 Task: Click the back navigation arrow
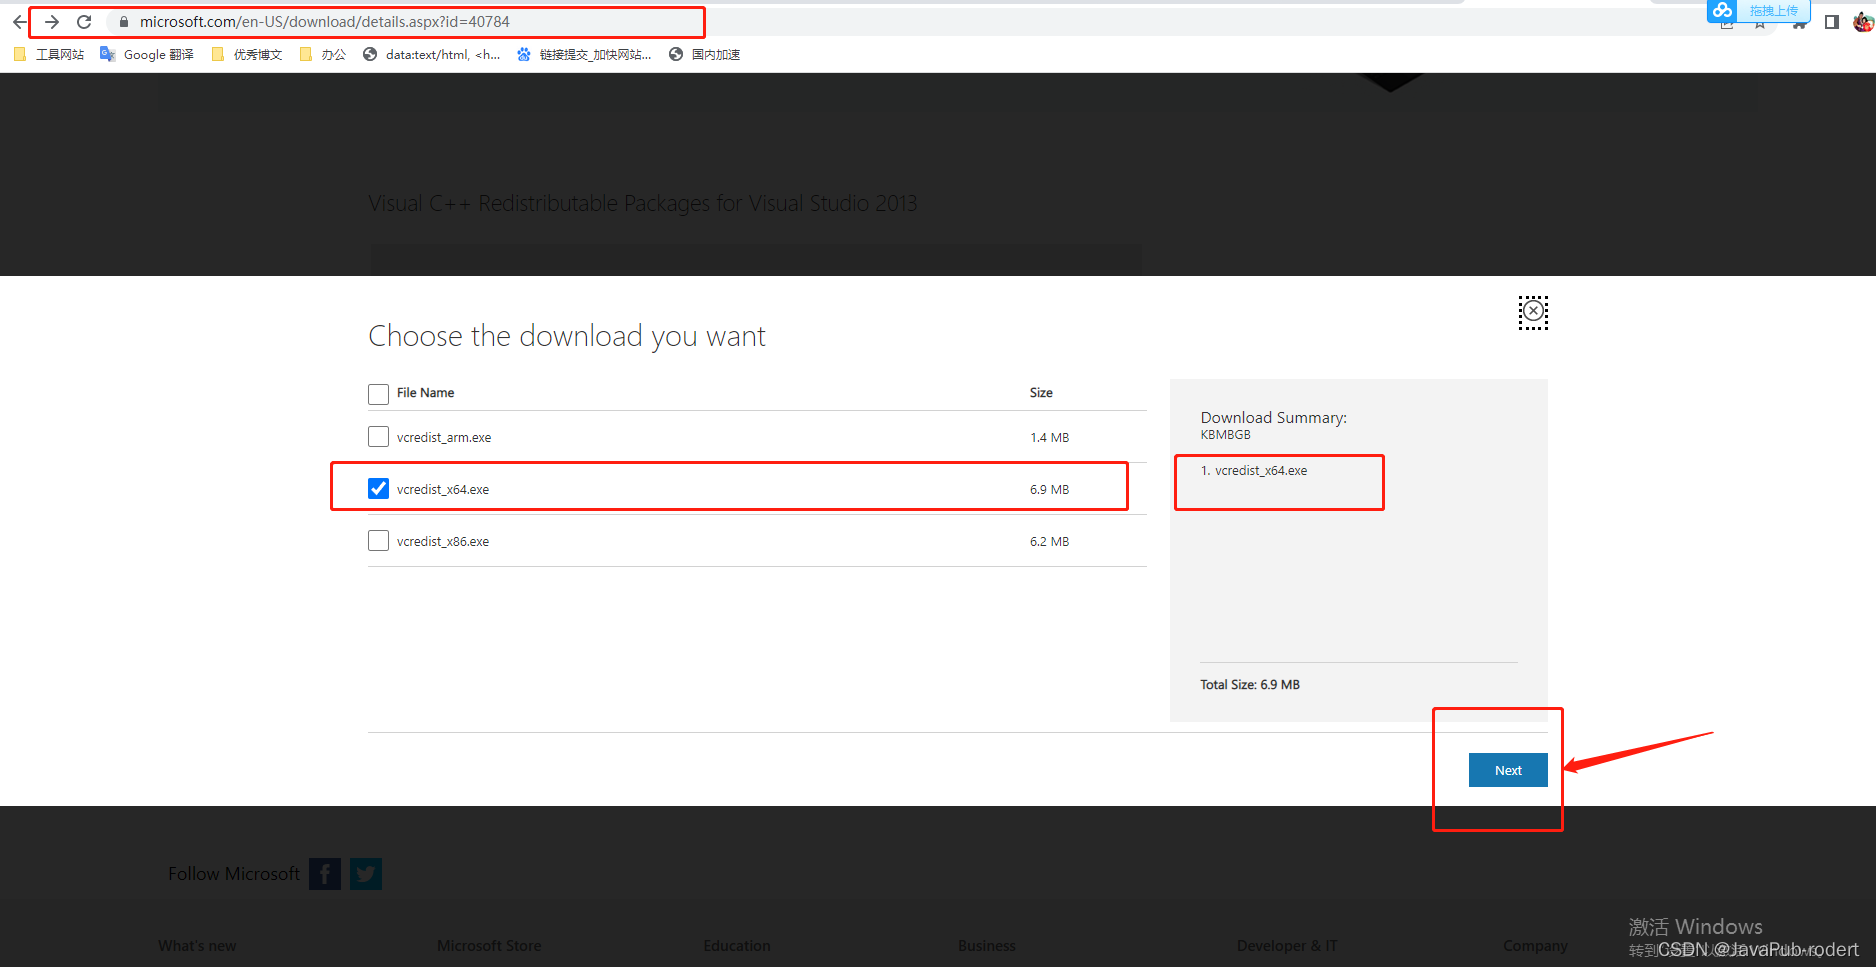[x=19, y=21]
